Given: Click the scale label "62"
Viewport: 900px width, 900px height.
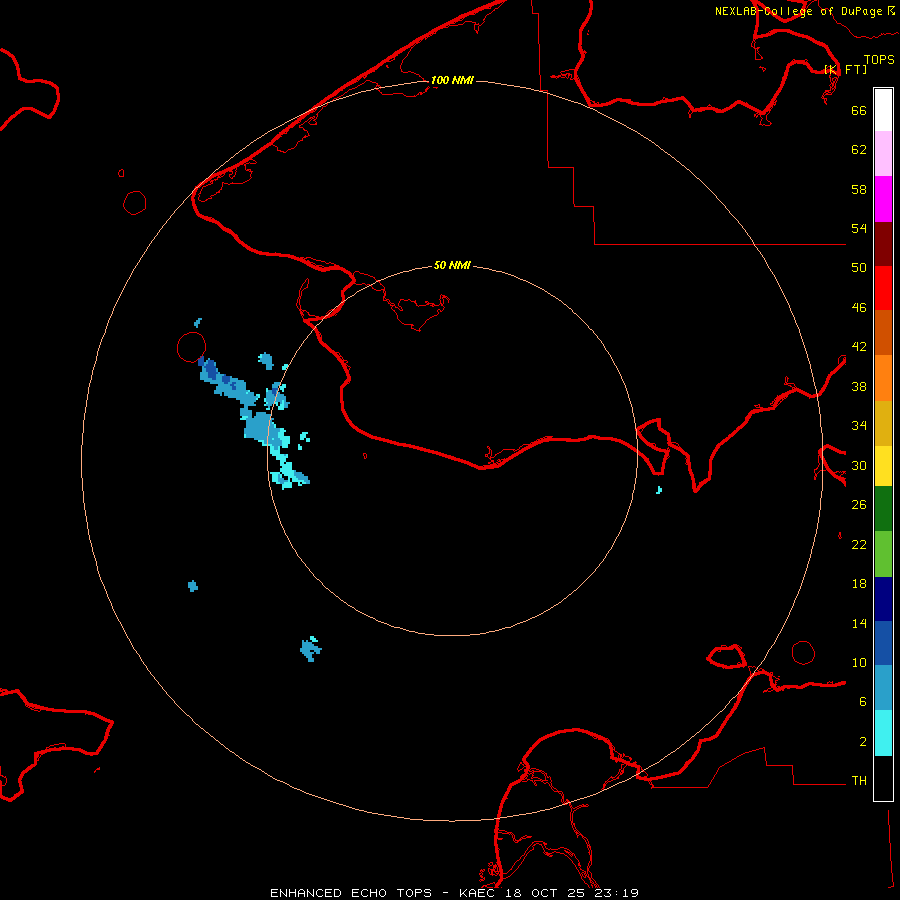Looking at the screenshot, I should coord(859,149).
